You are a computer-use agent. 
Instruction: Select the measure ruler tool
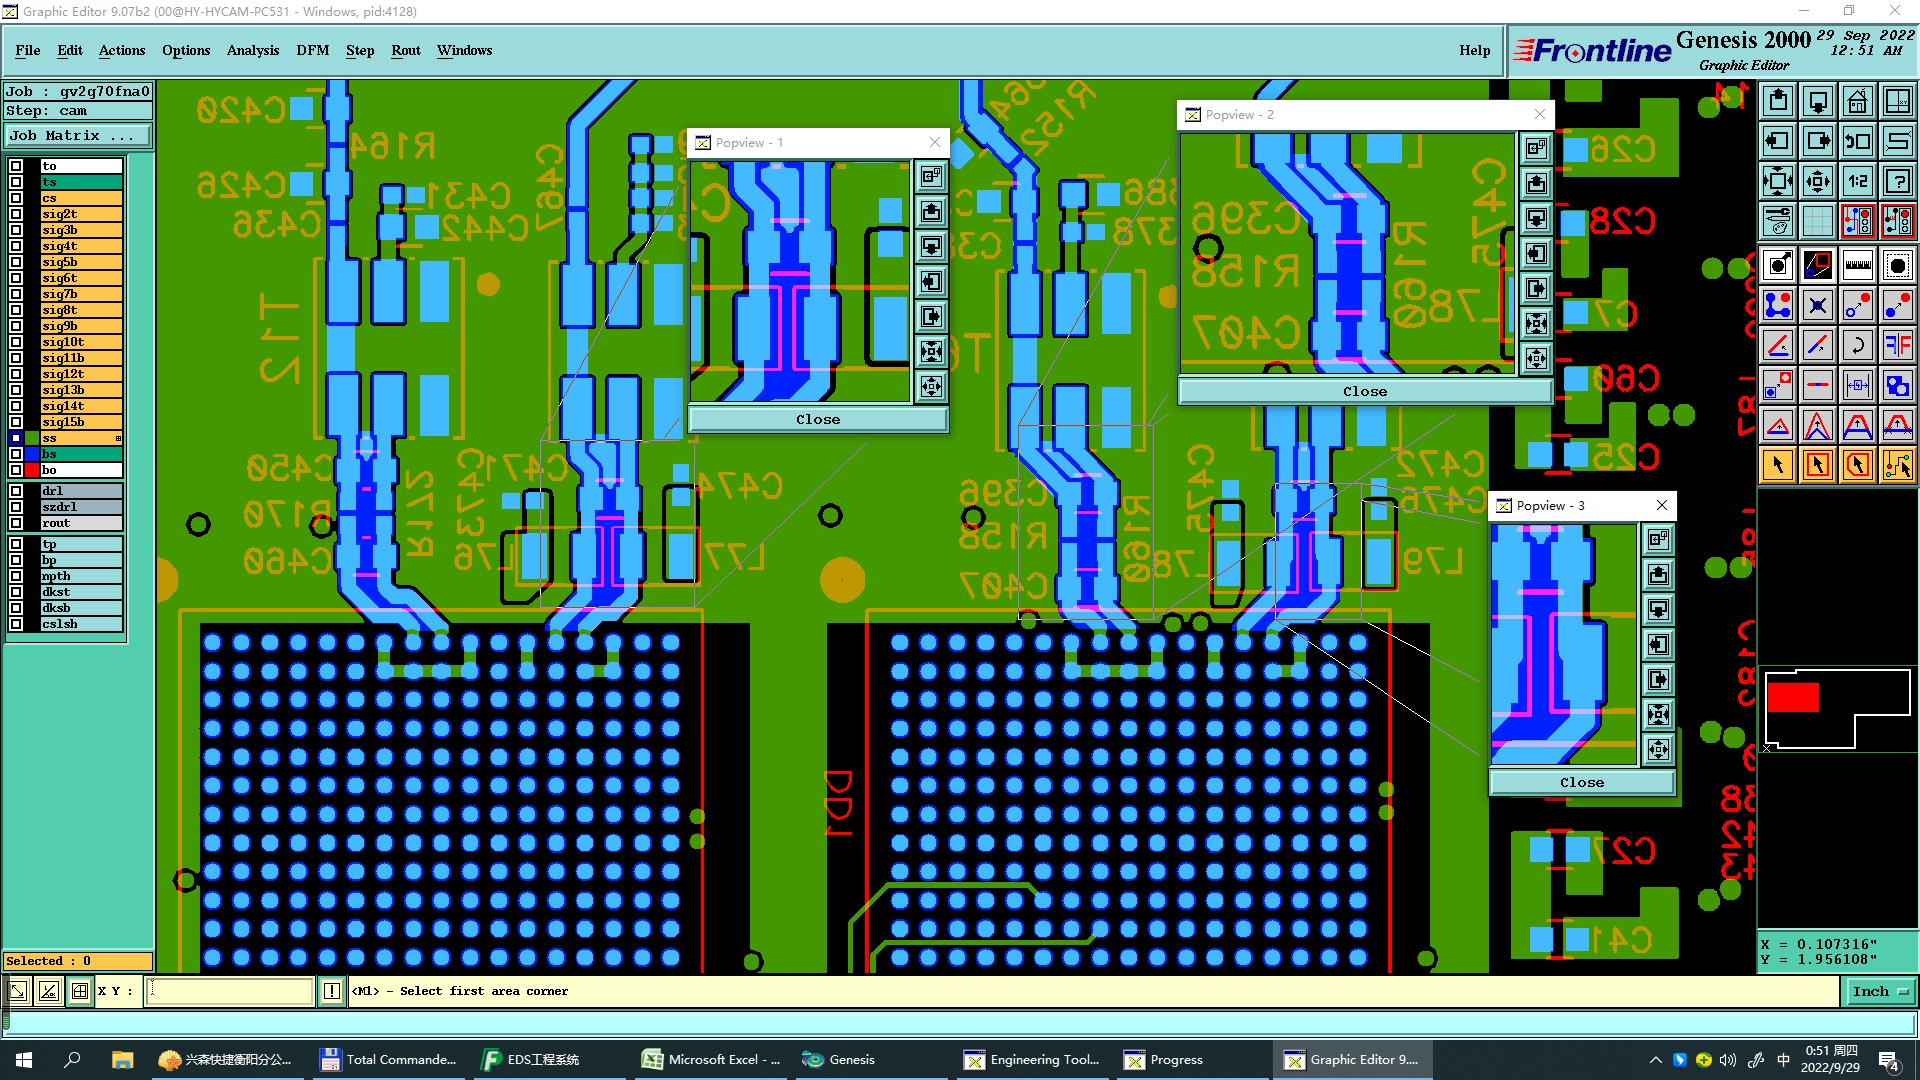click(1857, 265)
